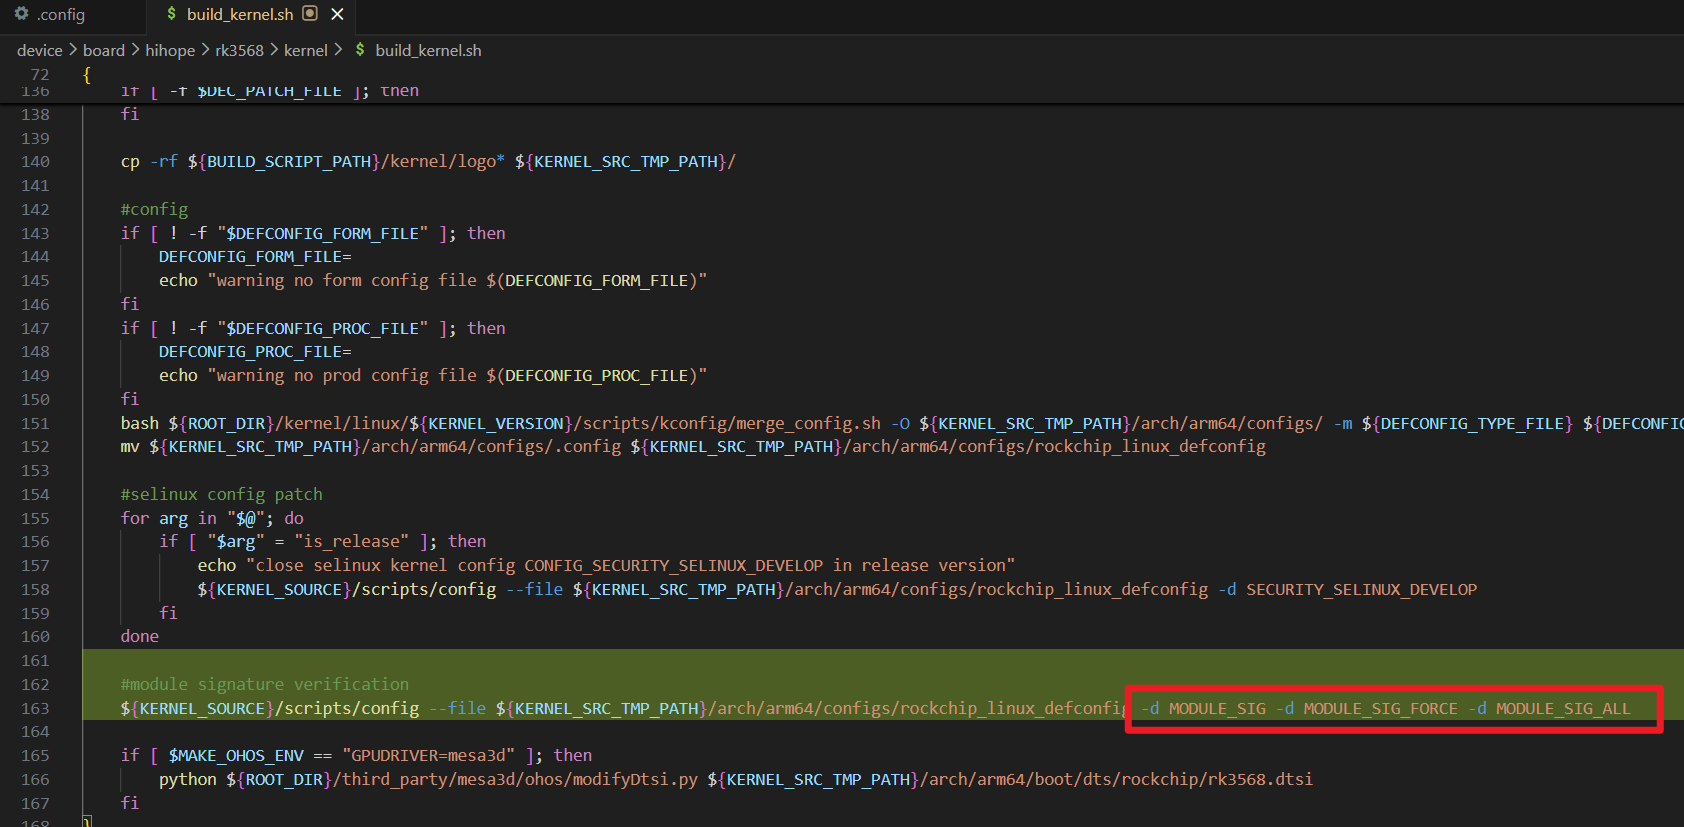Screen dimensions: 1684x827
Task: Open the 'device' breadcrumb dropdown
Action: 39,50
